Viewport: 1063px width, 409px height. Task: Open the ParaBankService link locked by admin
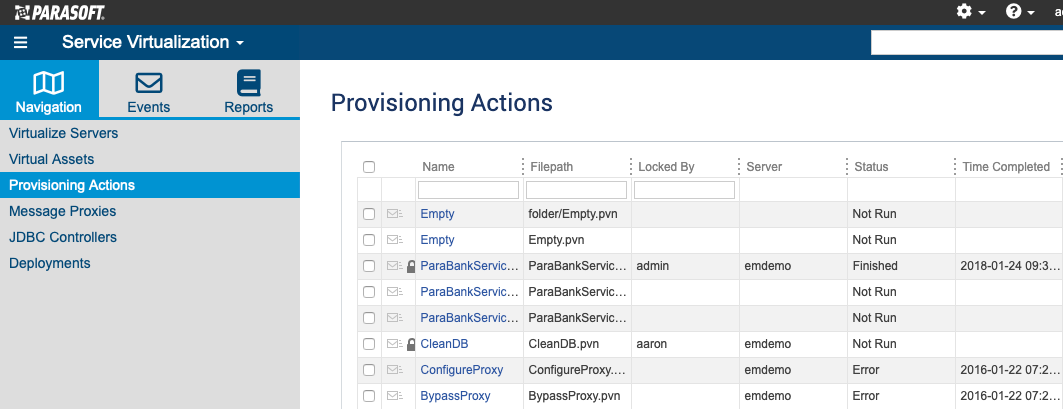469,266
